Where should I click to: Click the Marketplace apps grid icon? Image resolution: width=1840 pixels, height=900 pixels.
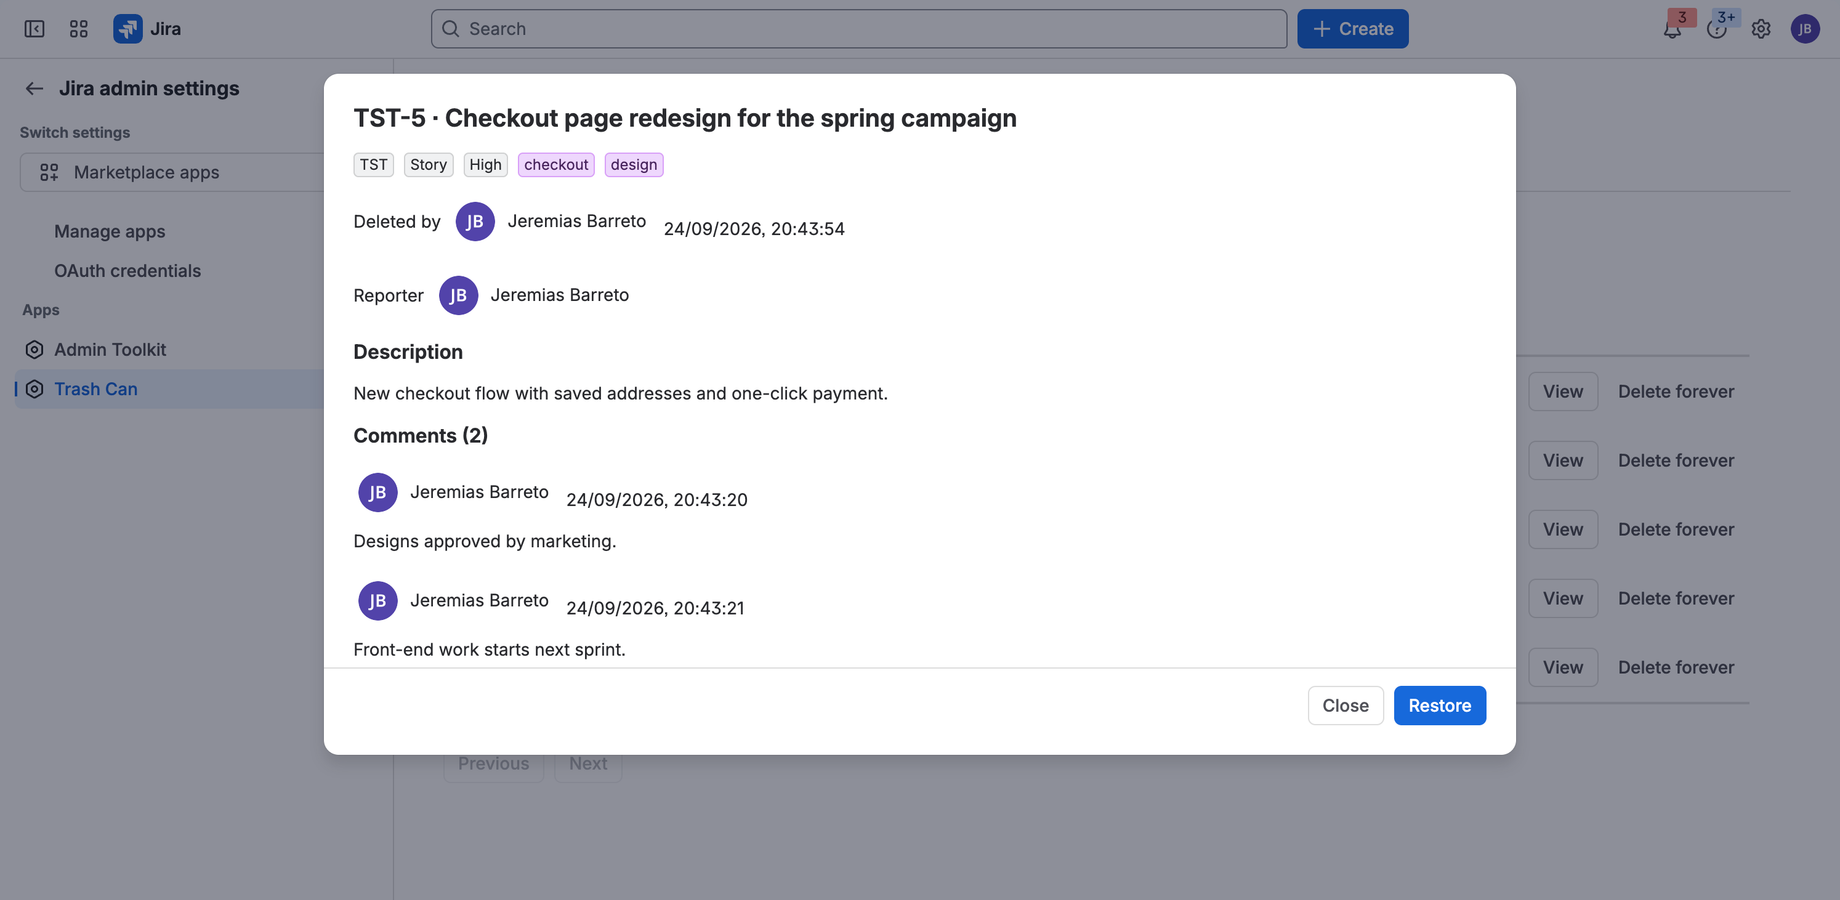[x=49, y=172]
